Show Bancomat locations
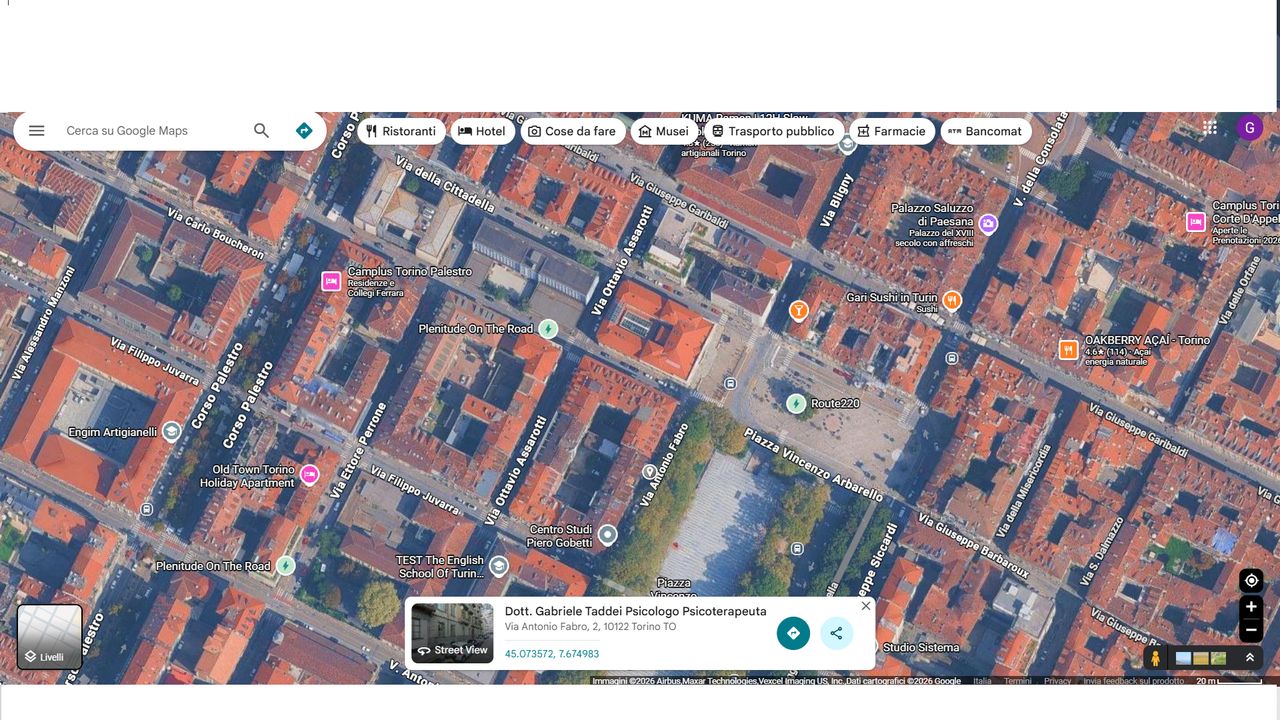The width and height of the screenshot is (1280, 720). point(985,131)
